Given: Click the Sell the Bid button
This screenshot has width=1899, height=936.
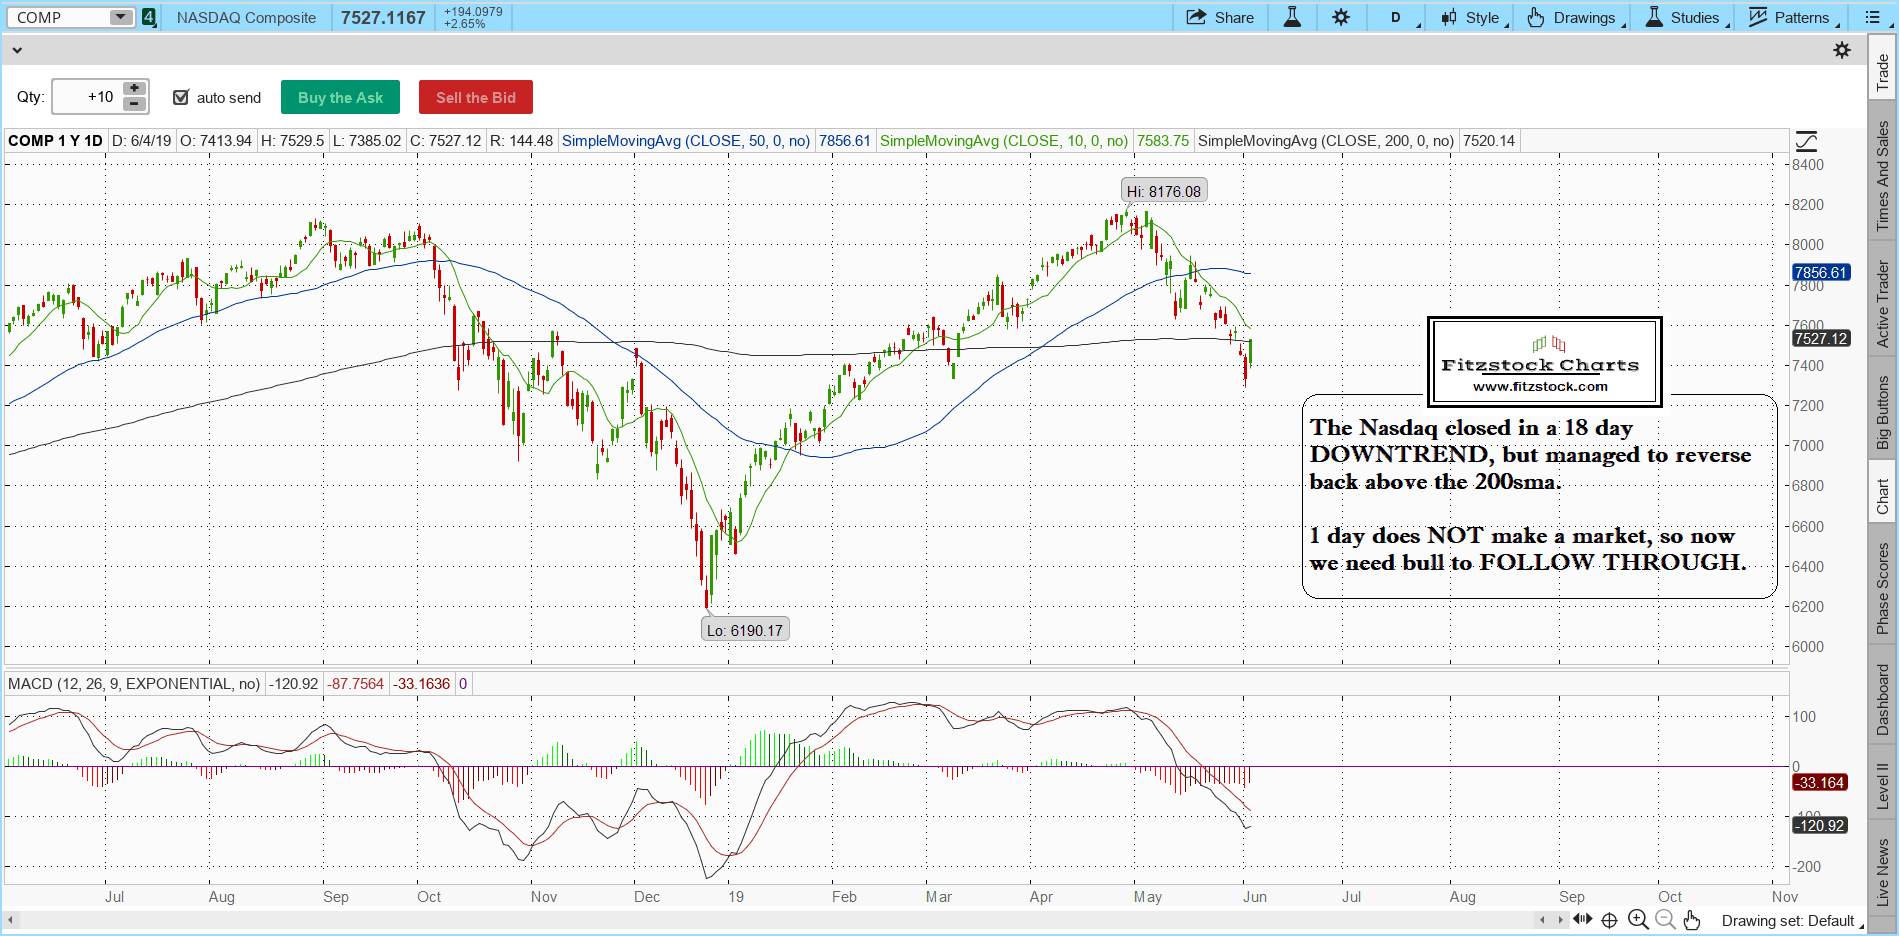Looking at the screenshot, I should coord(475,97).
